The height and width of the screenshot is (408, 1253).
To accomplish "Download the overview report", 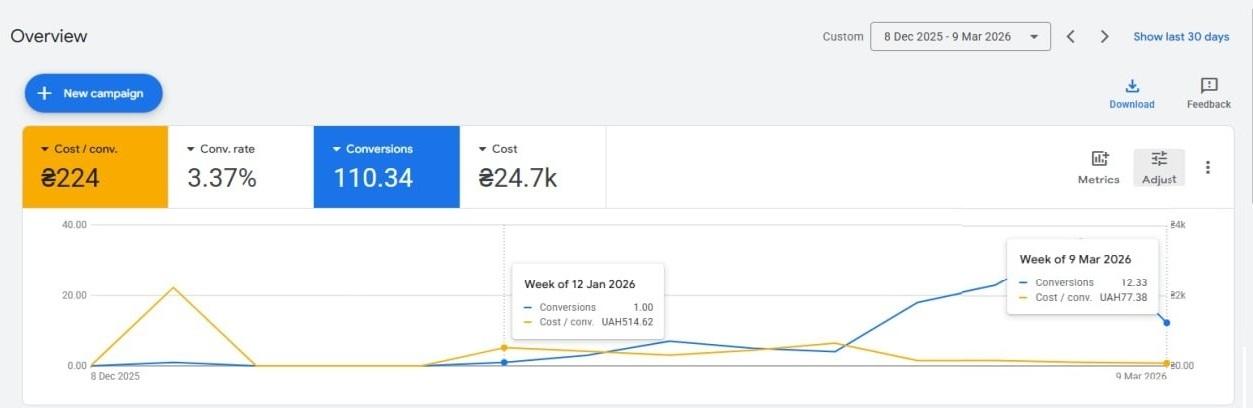I will [x=1132, y=94].
